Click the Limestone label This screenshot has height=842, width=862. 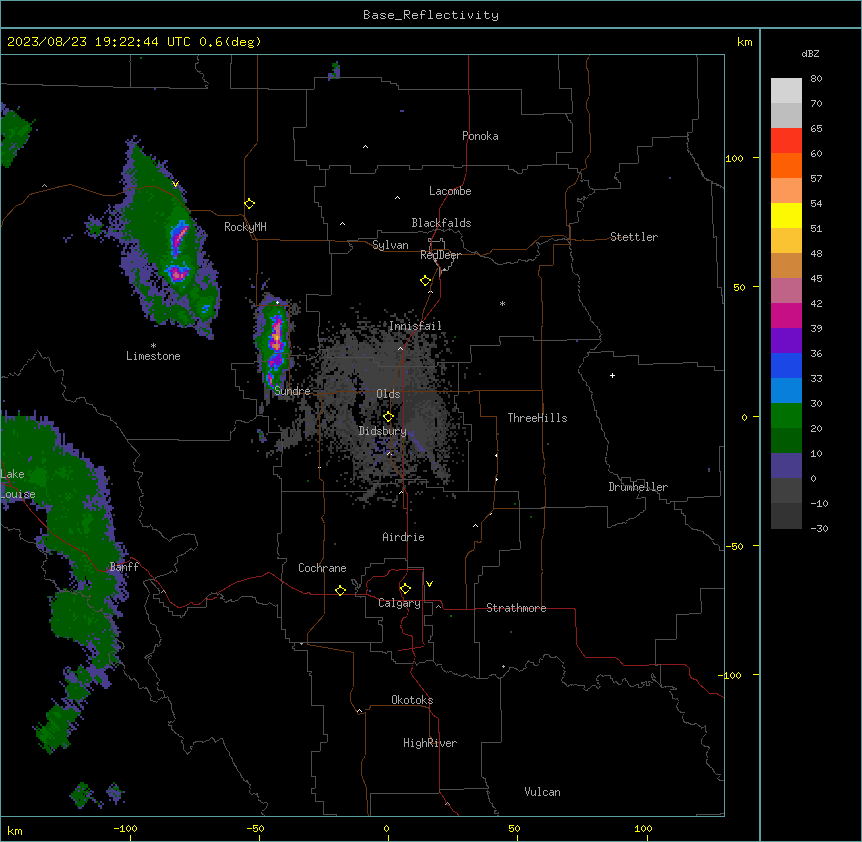coord(153,356)
